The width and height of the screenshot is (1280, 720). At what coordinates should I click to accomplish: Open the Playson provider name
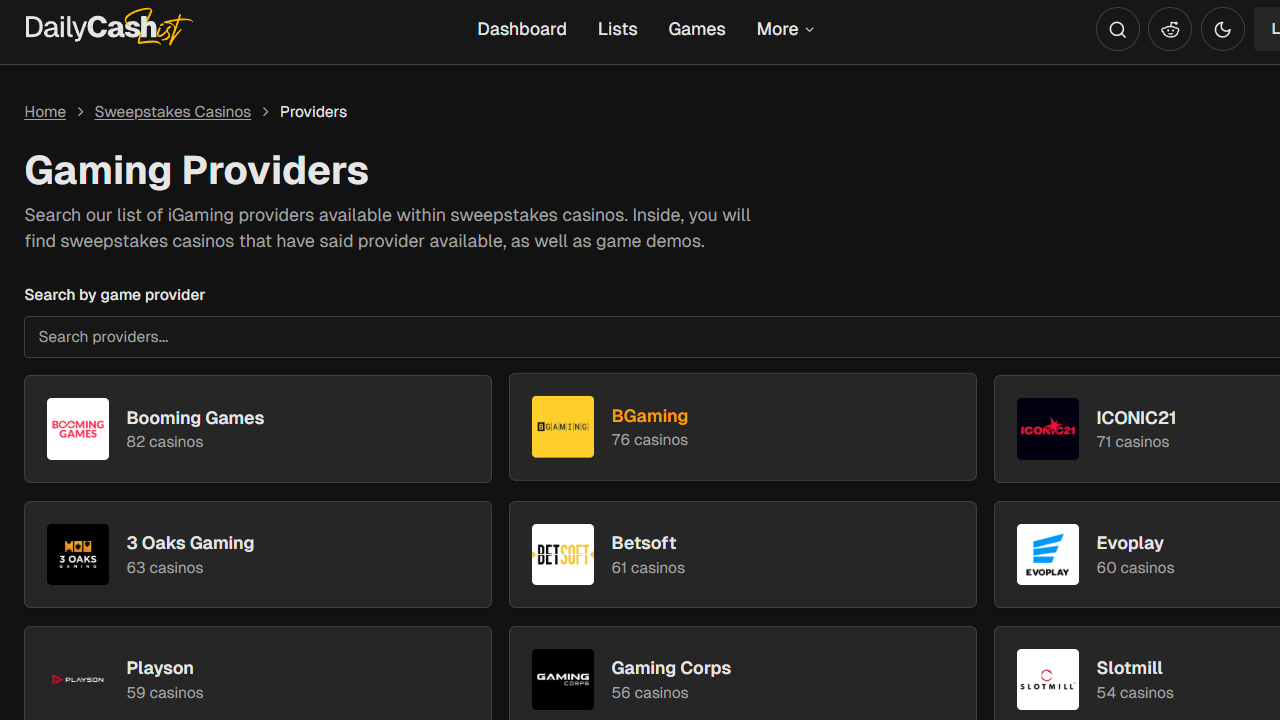click(x=160, y=668)
